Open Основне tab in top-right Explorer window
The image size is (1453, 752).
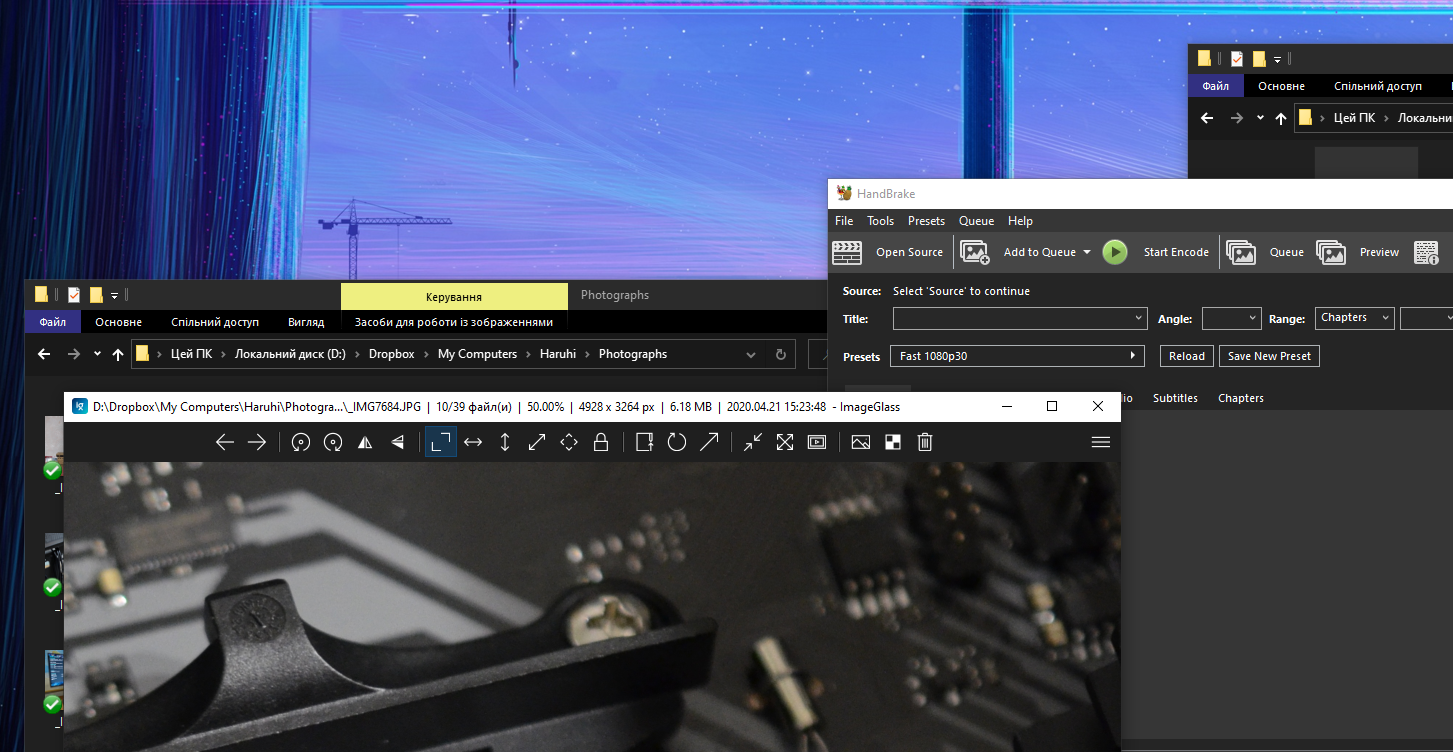(1281, 86)
